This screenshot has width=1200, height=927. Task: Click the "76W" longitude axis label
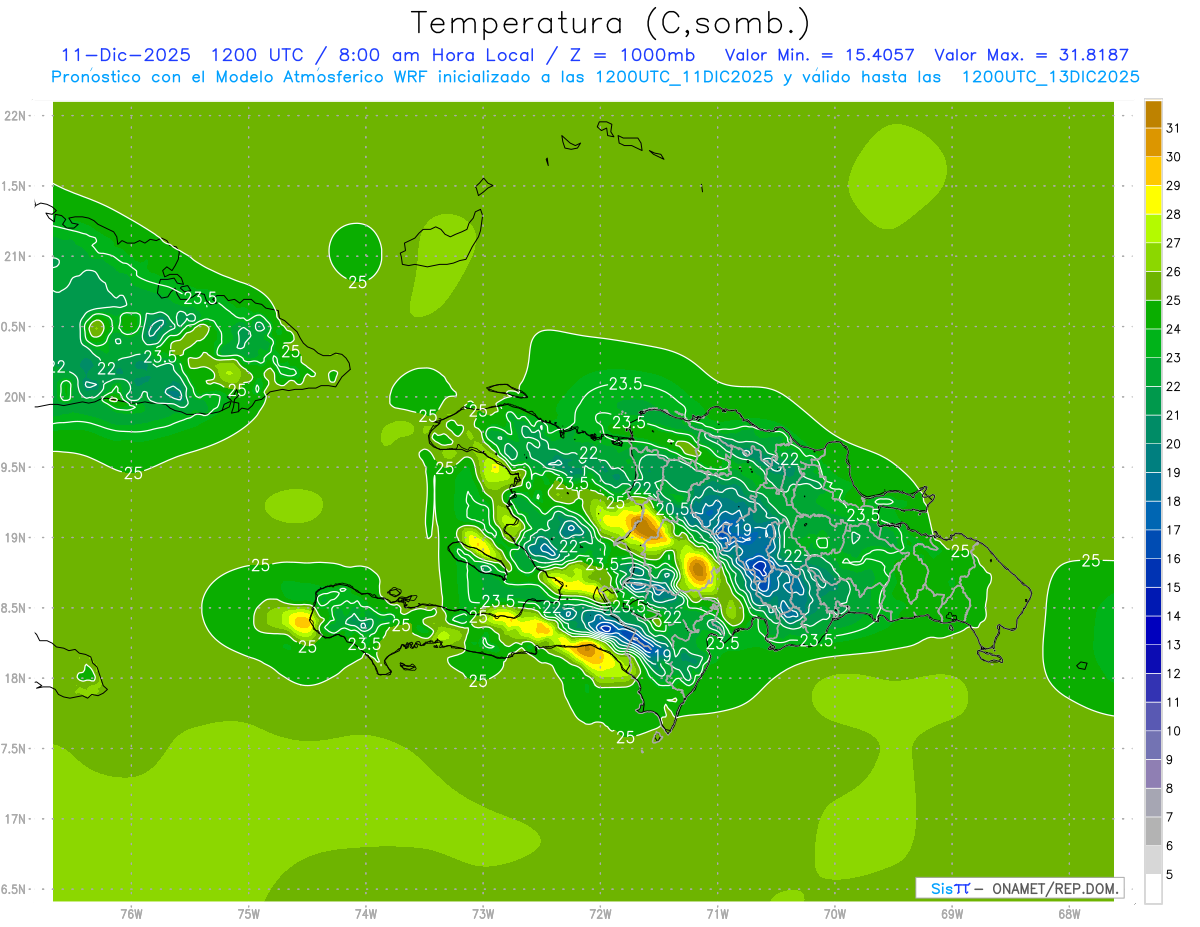pyautogui.click(x=131, y=914)
